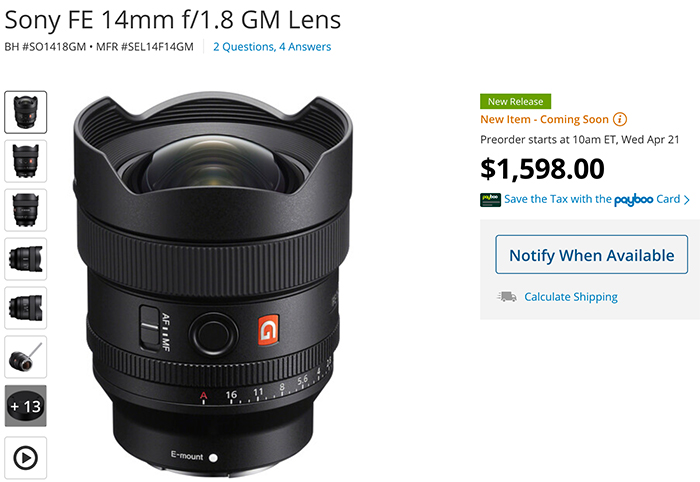700x482 pixels.
Task: Select the fourth lens thumbnail
Action: point(25,259)
